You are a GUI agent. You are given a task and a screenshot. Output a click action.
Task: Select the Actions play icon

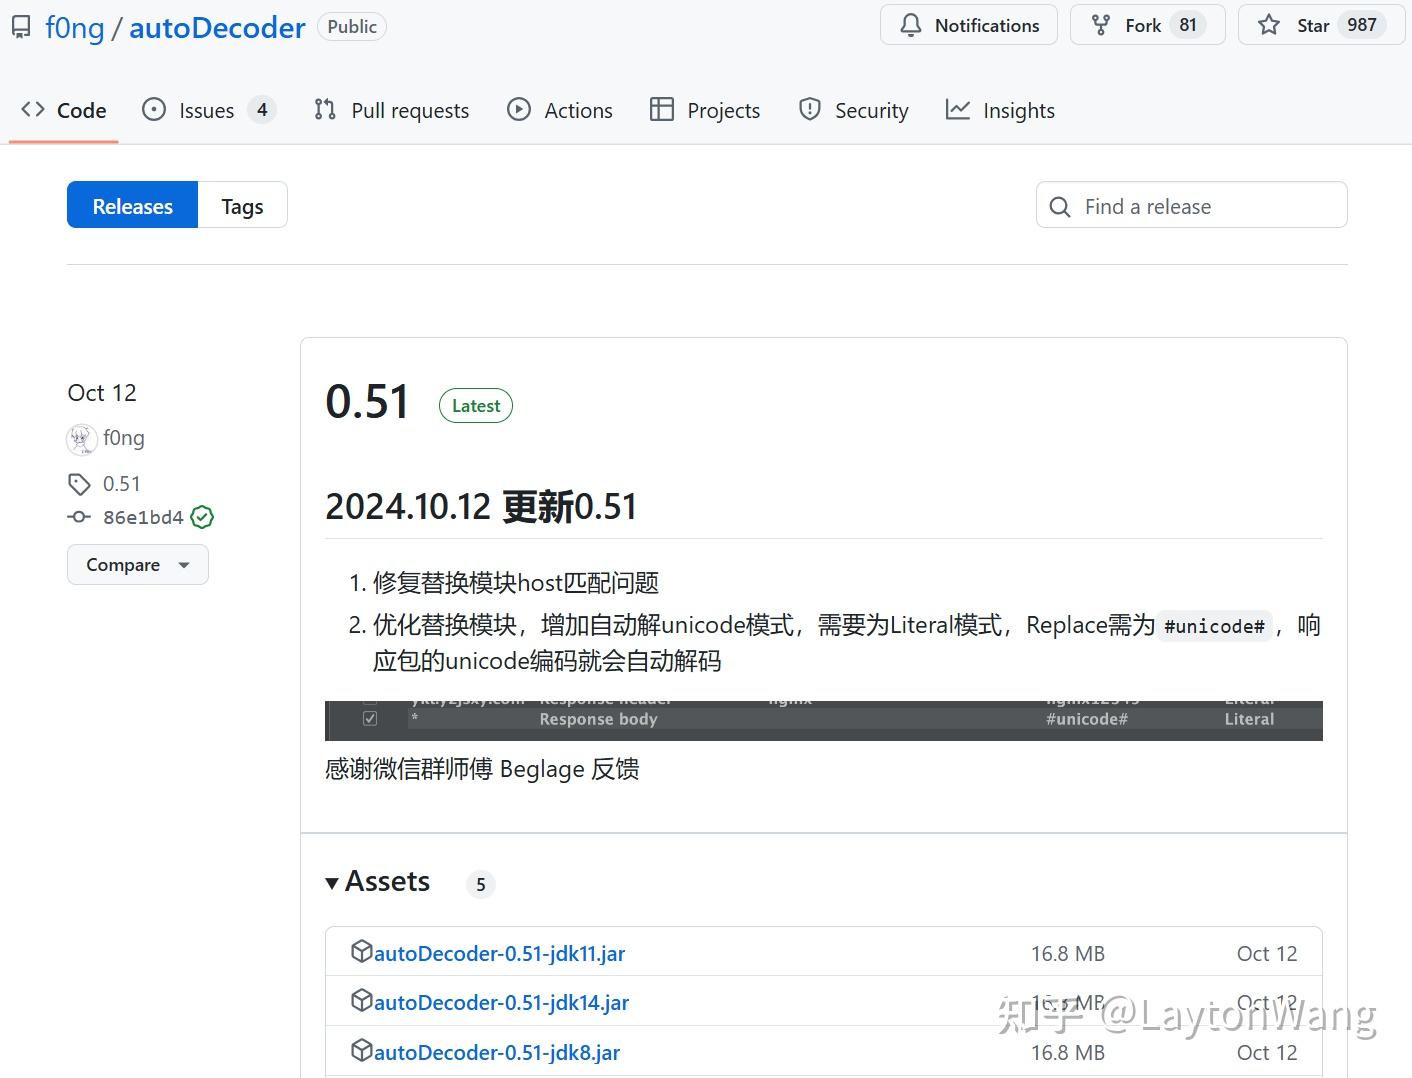click(519, 110)
